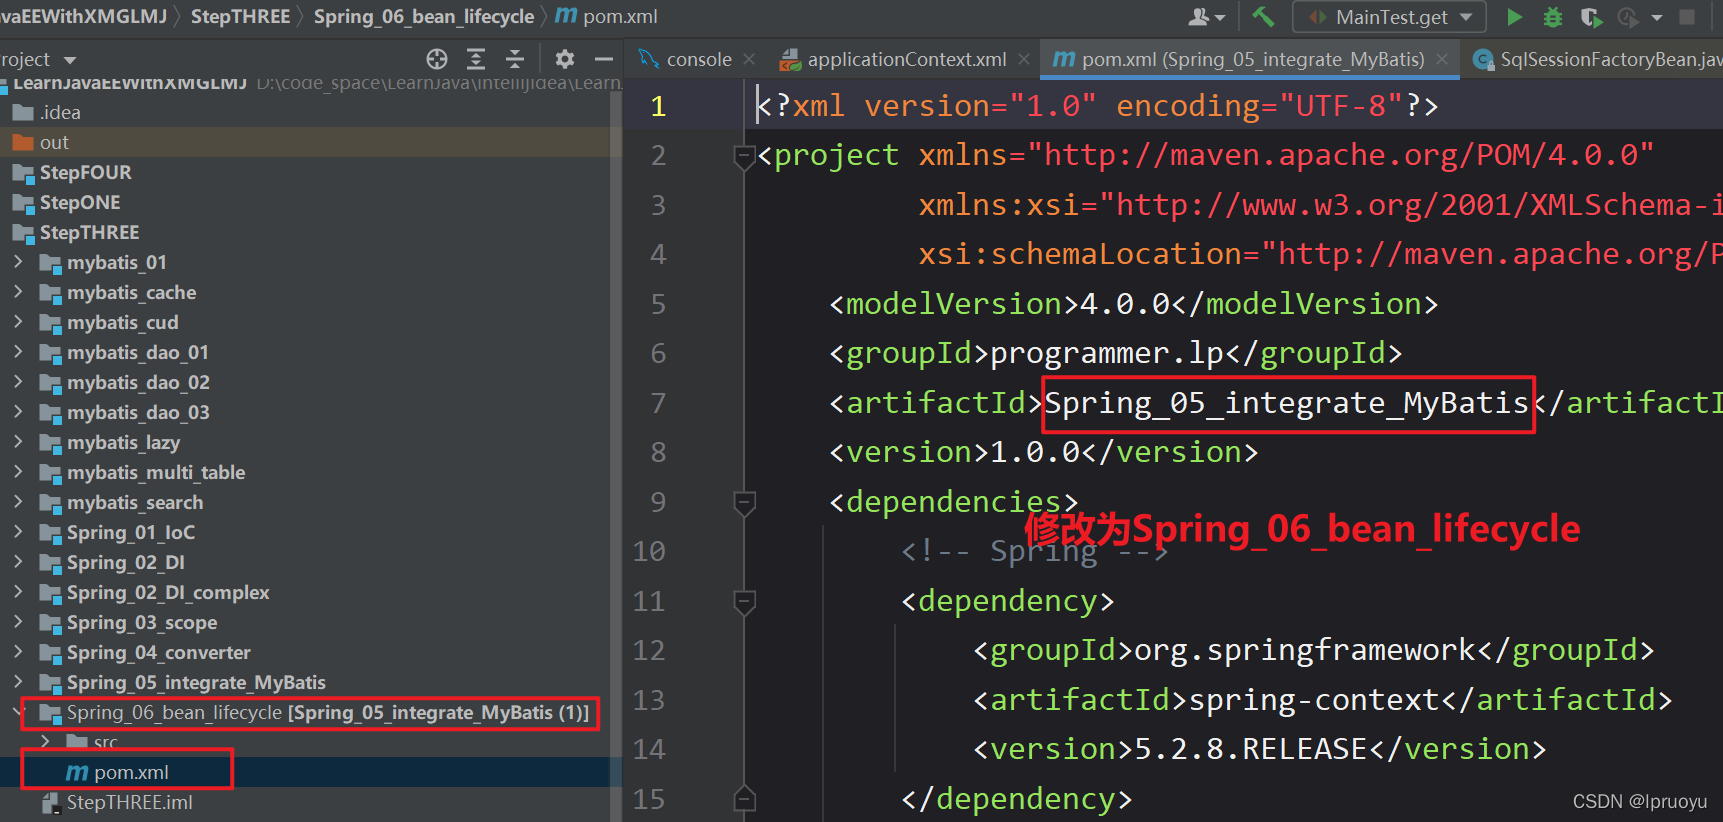The height and width of the screenshot is (822, 1723).
Task: Expand the Spring_01_IoC module
Action: [18, 532]
